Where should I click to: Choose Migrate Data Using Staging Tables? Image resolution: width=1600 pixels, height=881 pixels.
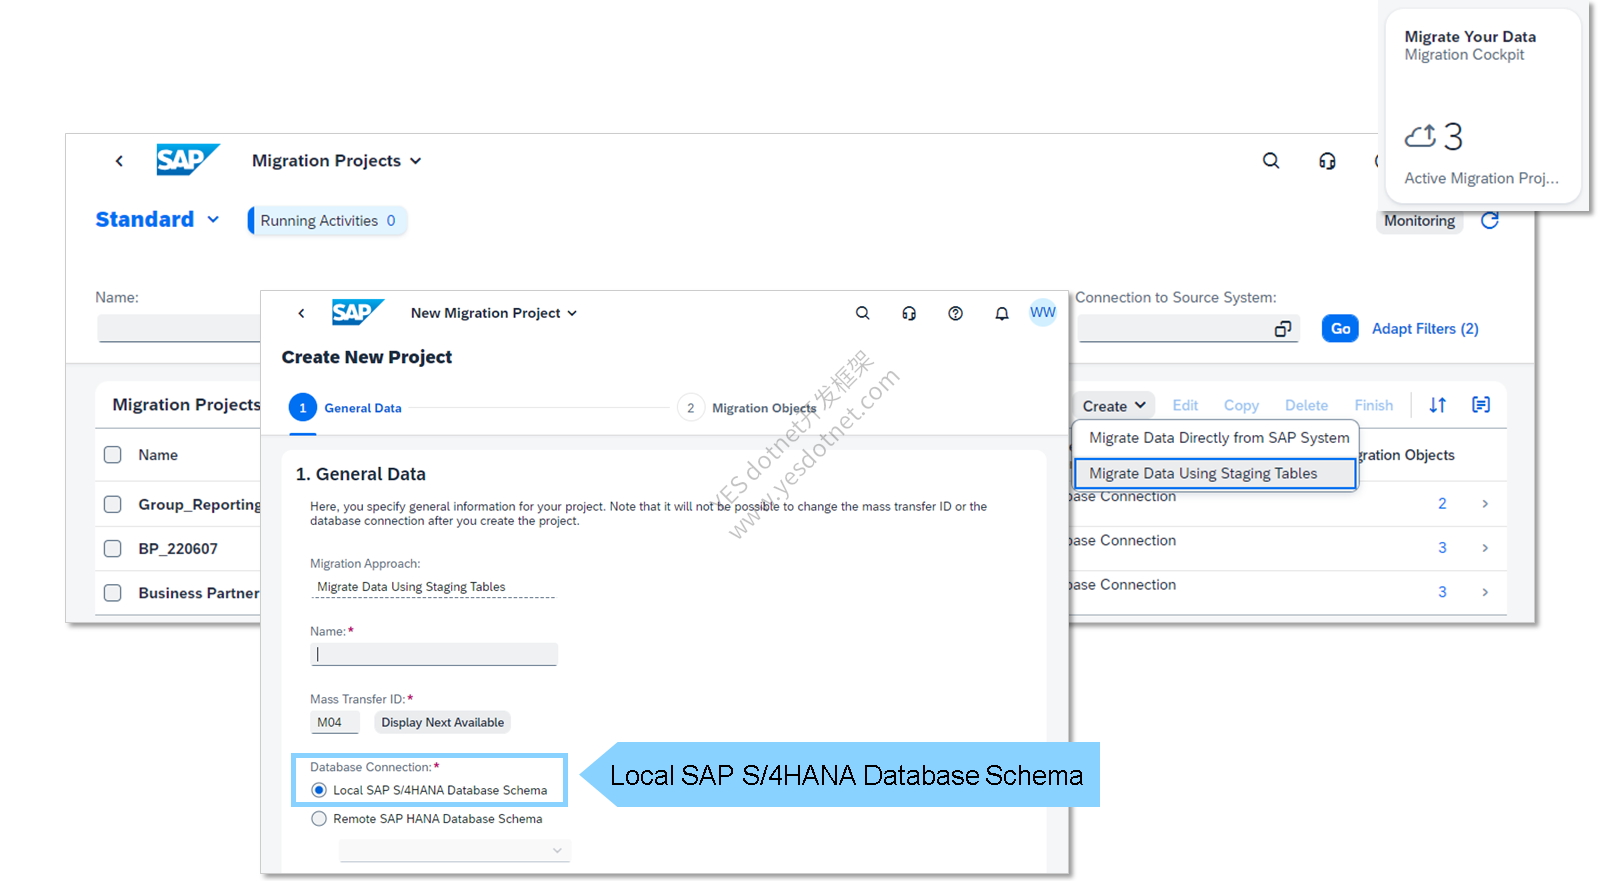1215,473
